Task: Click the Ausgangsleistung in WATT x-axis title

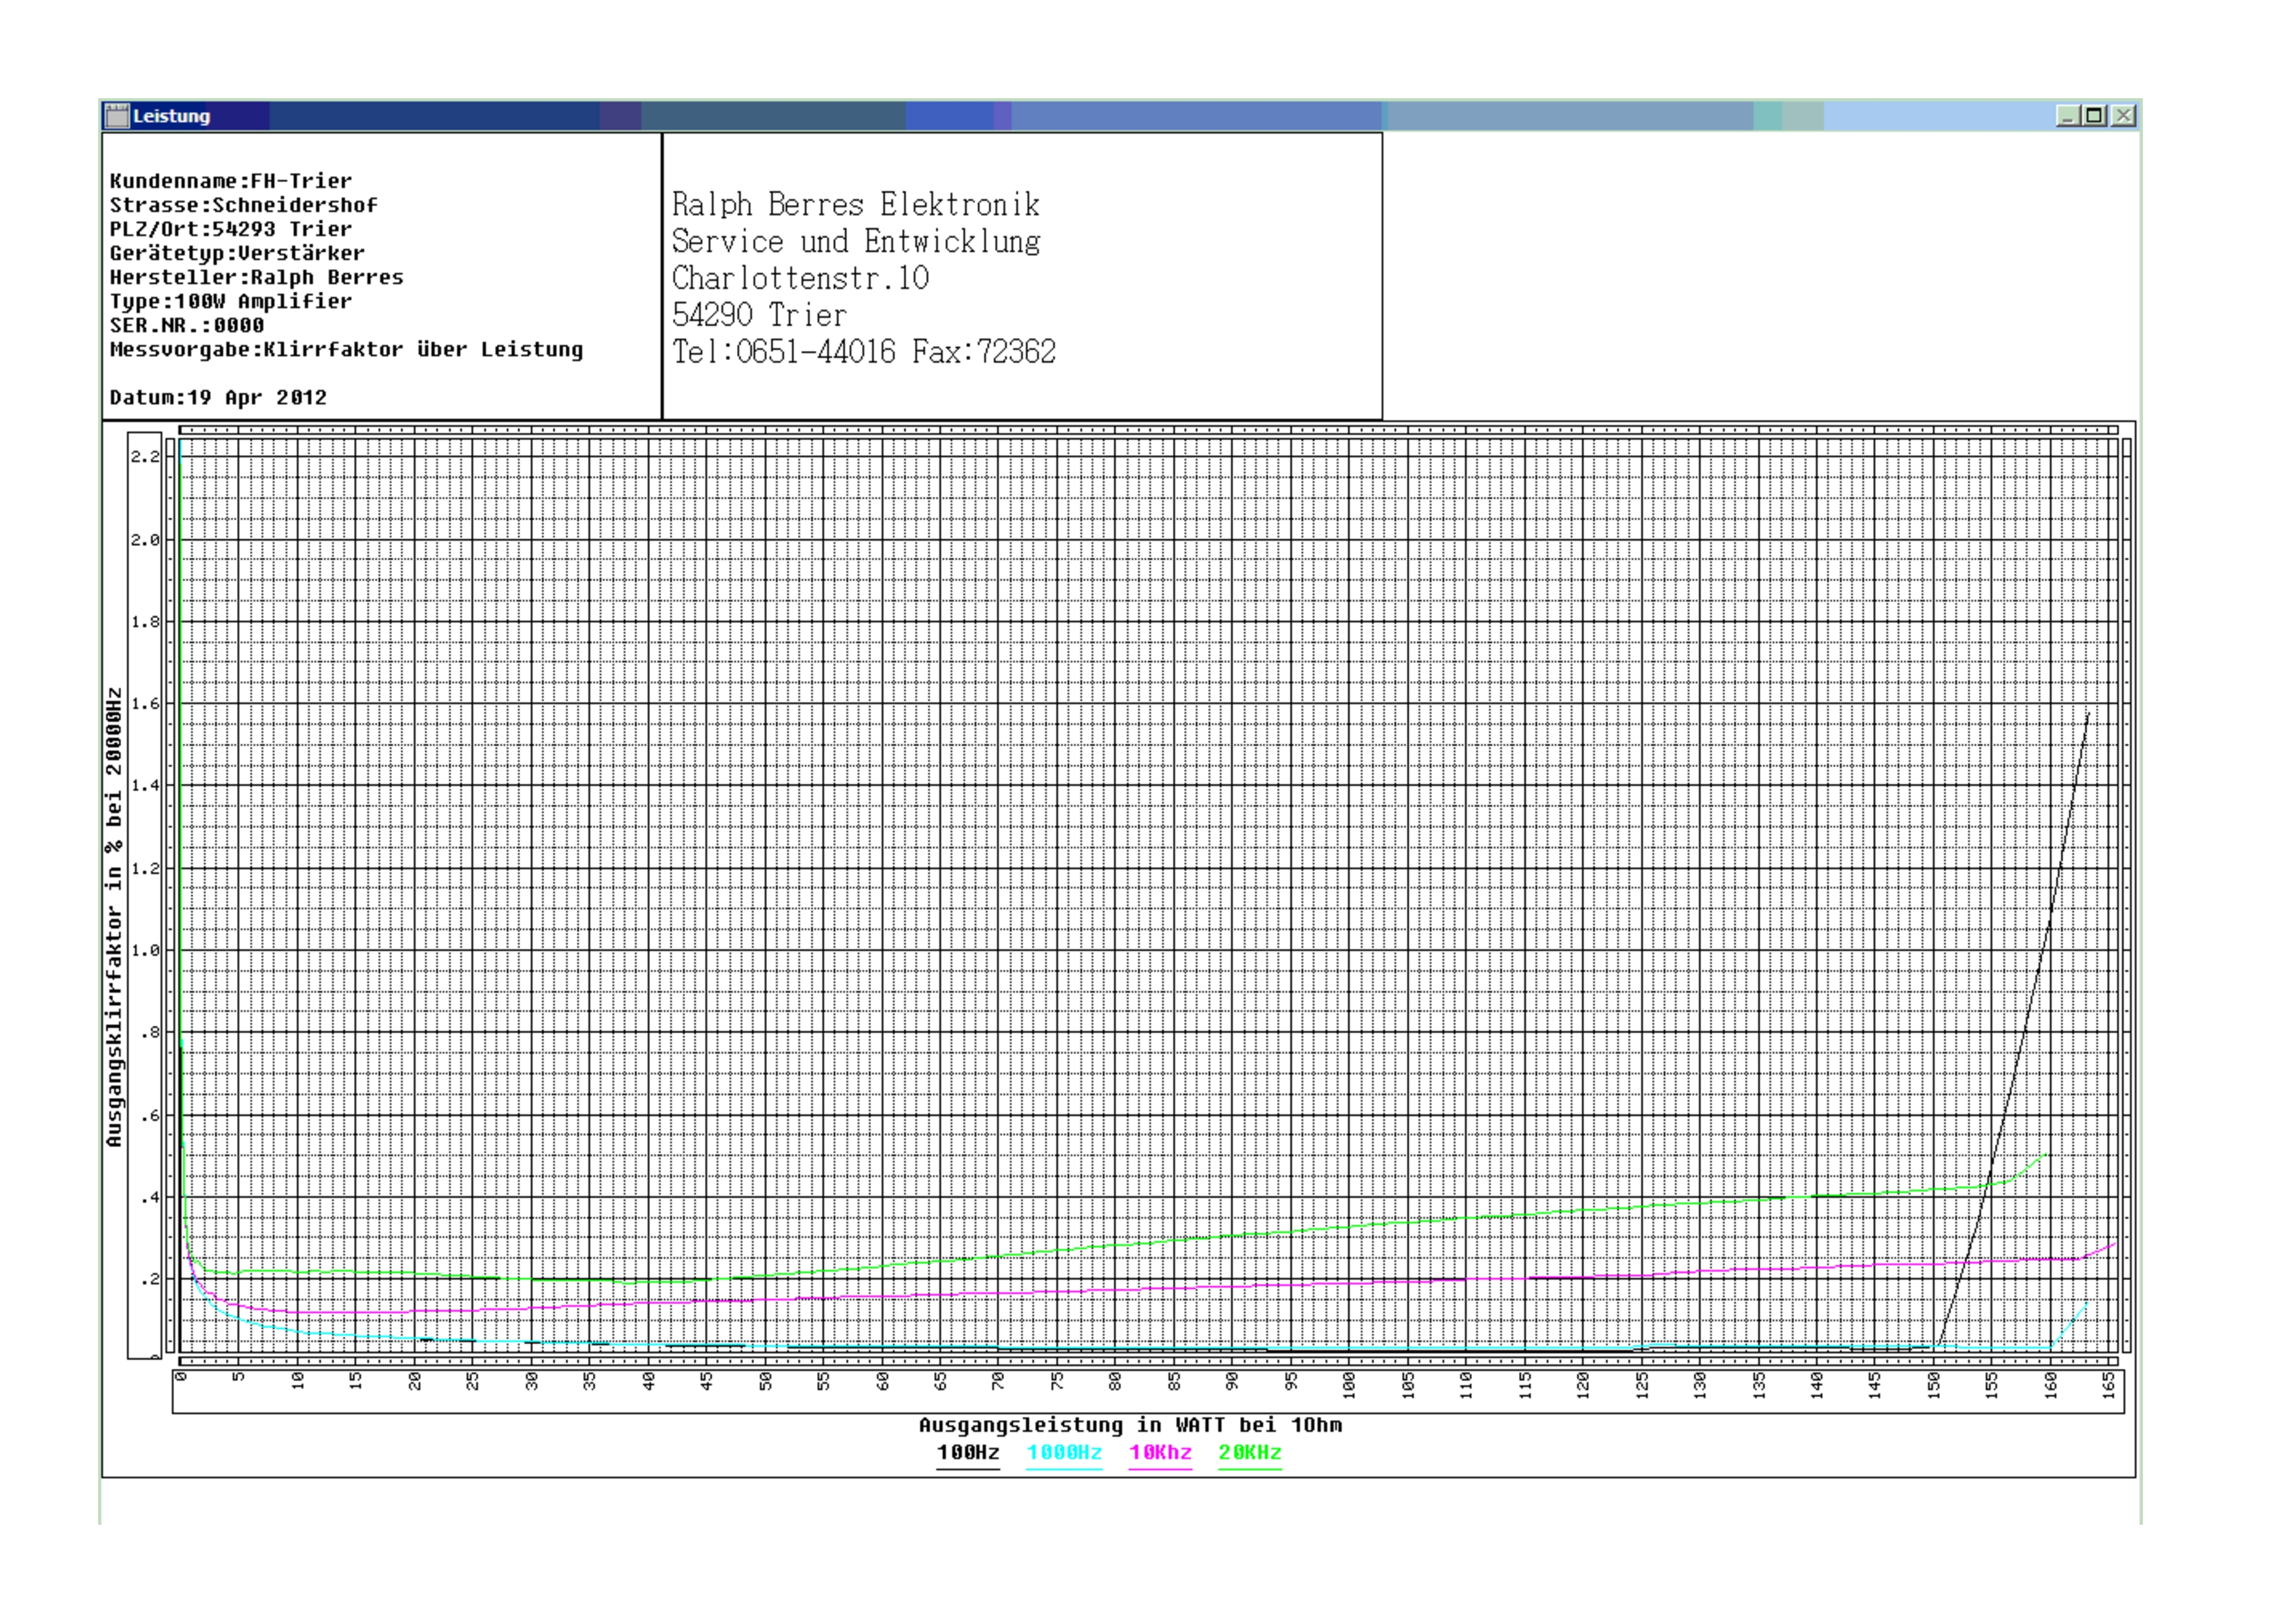Action: [1130, 1424]
